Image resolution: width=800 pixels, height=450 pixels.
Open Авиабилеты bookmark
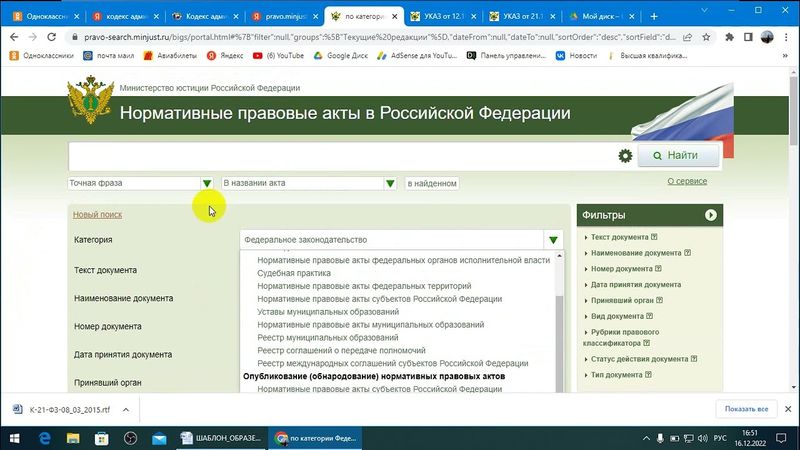tap(170, 56)
